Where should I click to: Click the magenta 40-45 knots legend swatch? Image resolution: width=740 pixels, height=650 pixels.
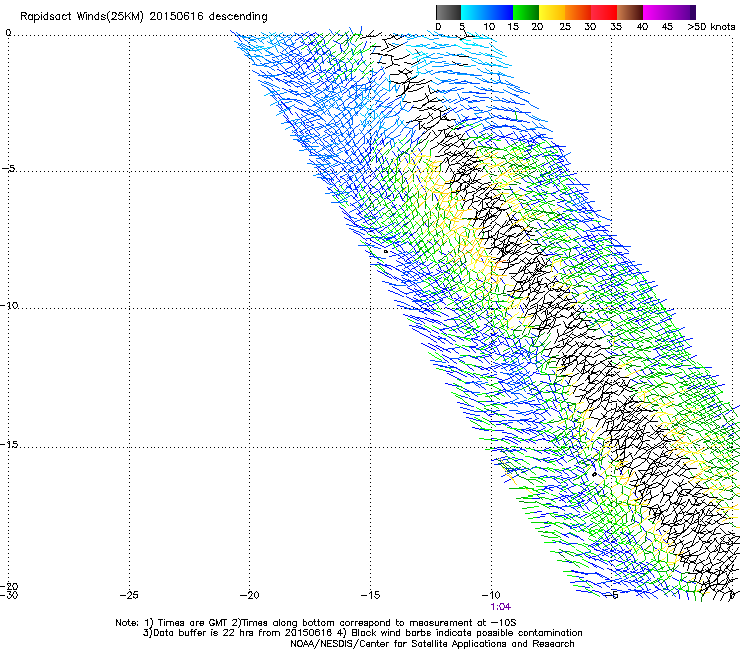pyautogui.click(x=656, y=12)
